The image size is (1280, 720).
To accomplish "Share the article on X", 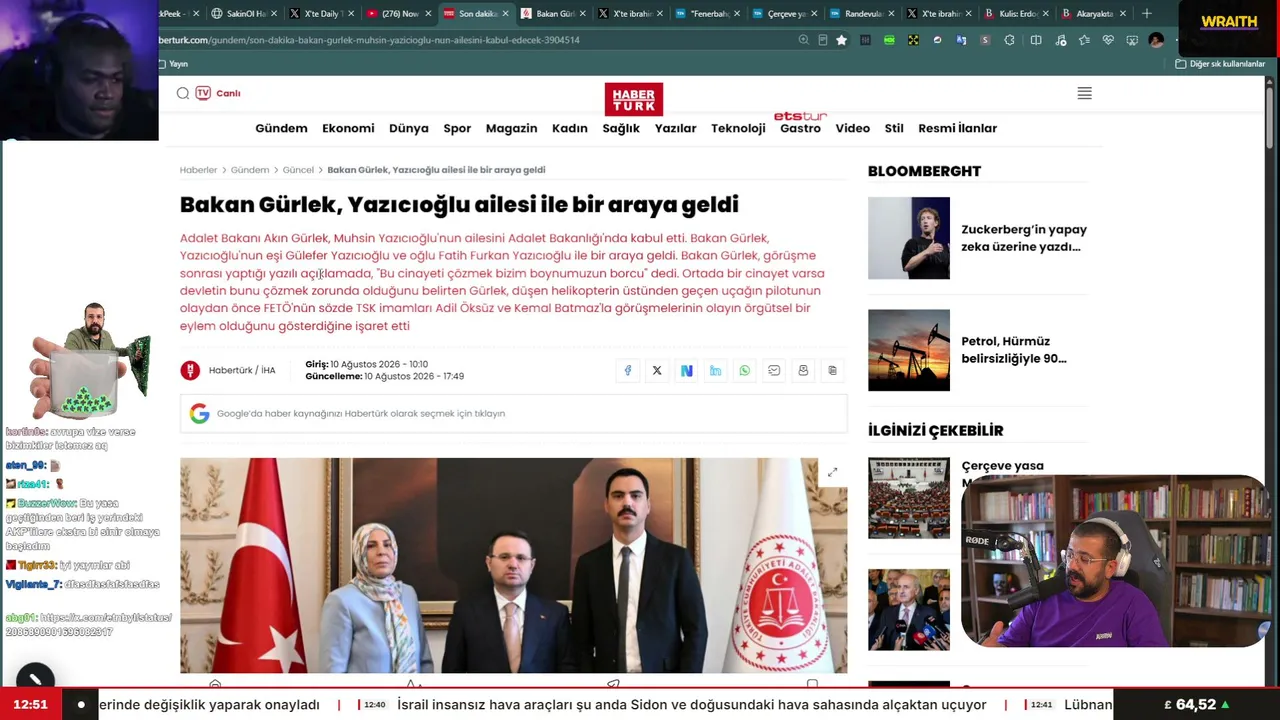I will click(x=657, y=371).
